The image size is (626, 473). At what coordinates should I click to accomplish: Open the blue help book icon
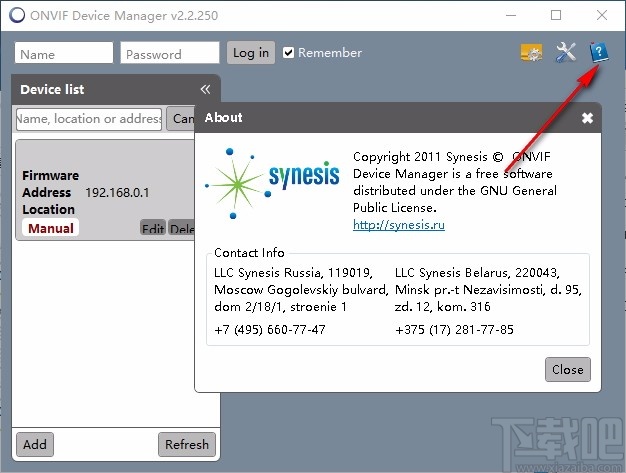[x=599, y=52]
